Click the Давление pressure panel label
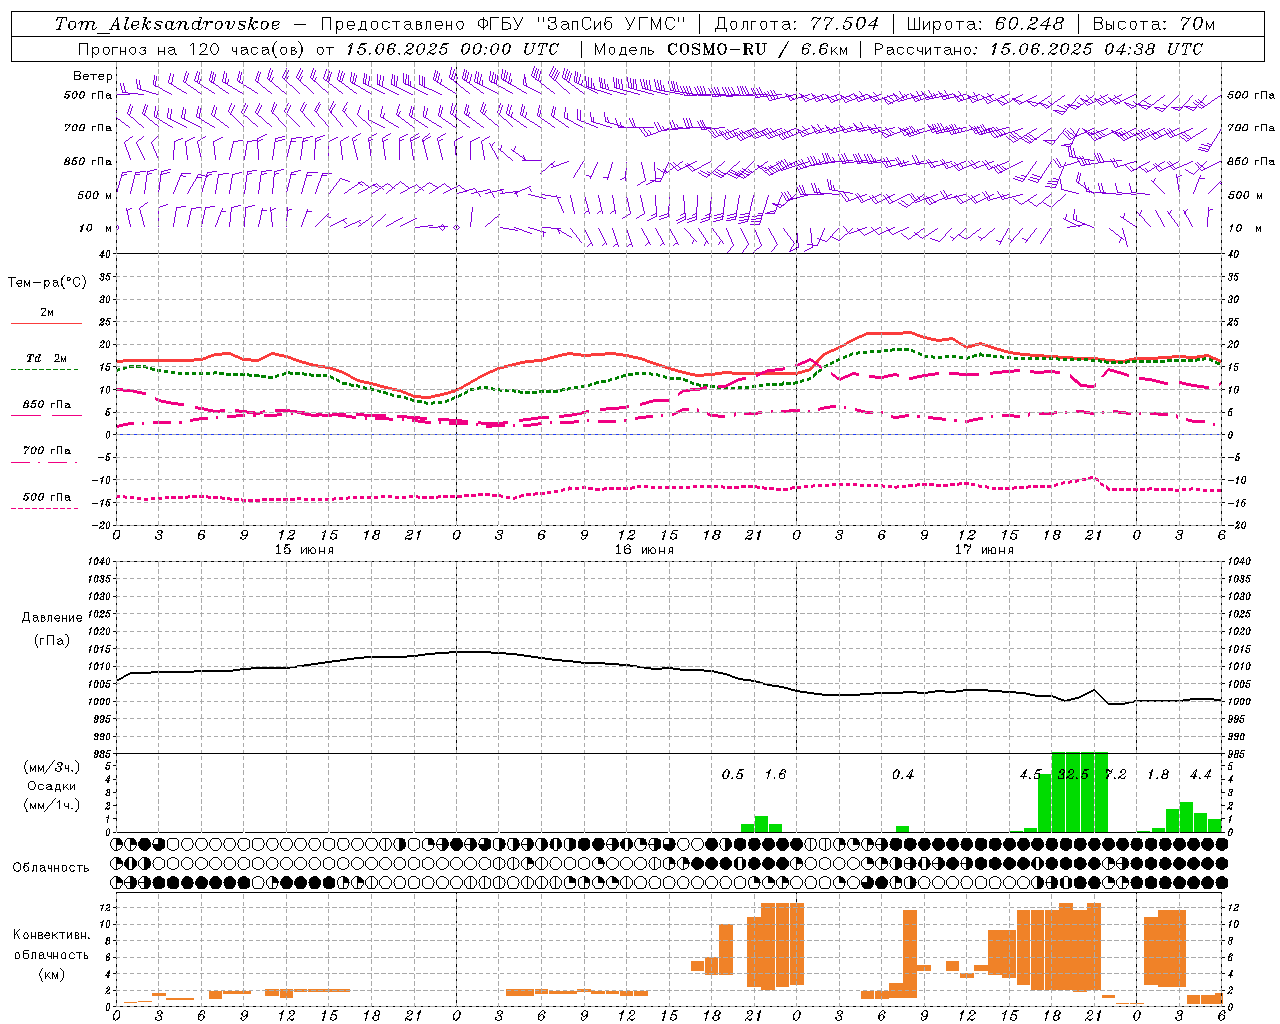Image resolution: width=1280 pixels, height=1024 pixels. [52, 618]
